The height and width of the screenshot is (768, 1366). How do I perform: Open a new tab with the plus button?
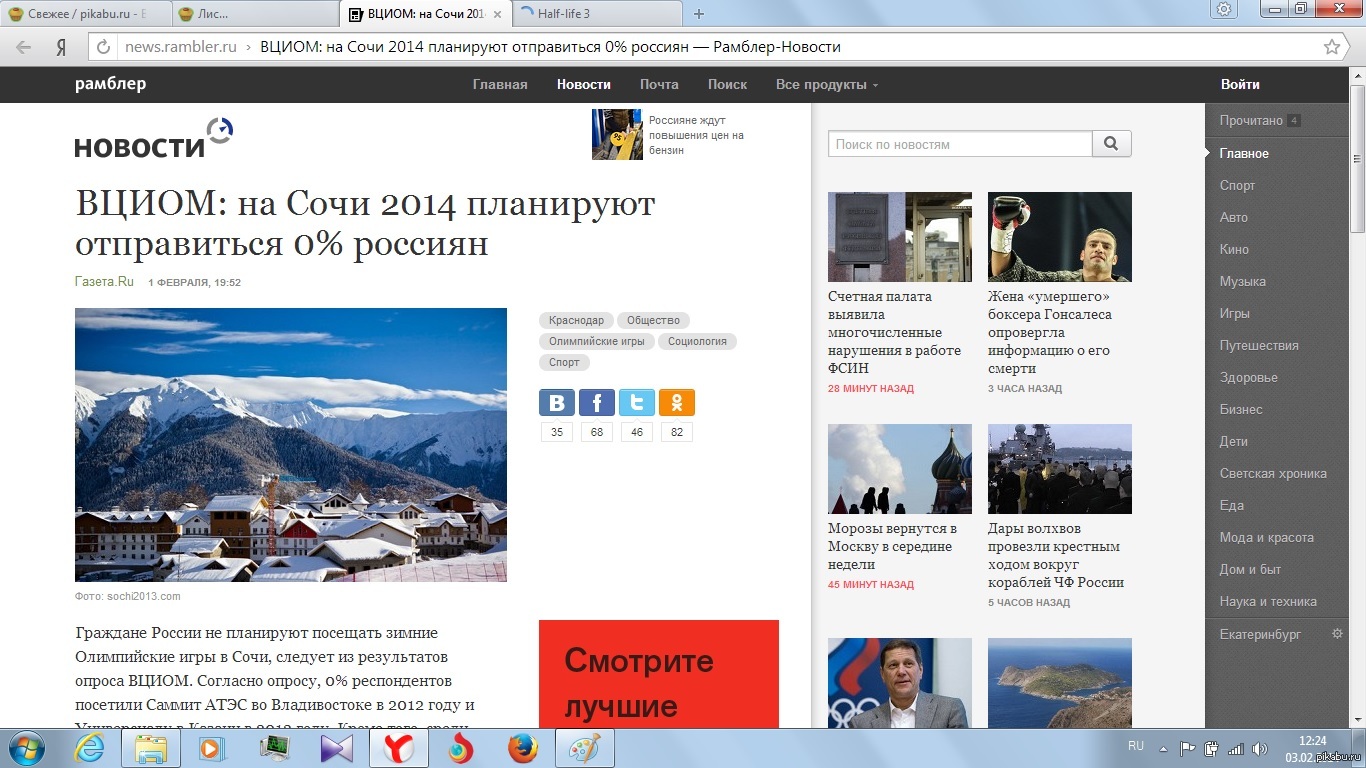click(x=699, y=14)
